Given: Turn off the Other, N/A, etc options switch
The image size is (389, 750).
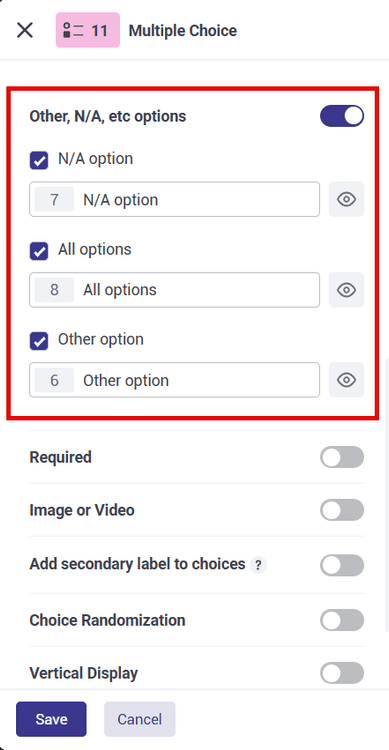Looking at the screenshot, I should (342, 116).
